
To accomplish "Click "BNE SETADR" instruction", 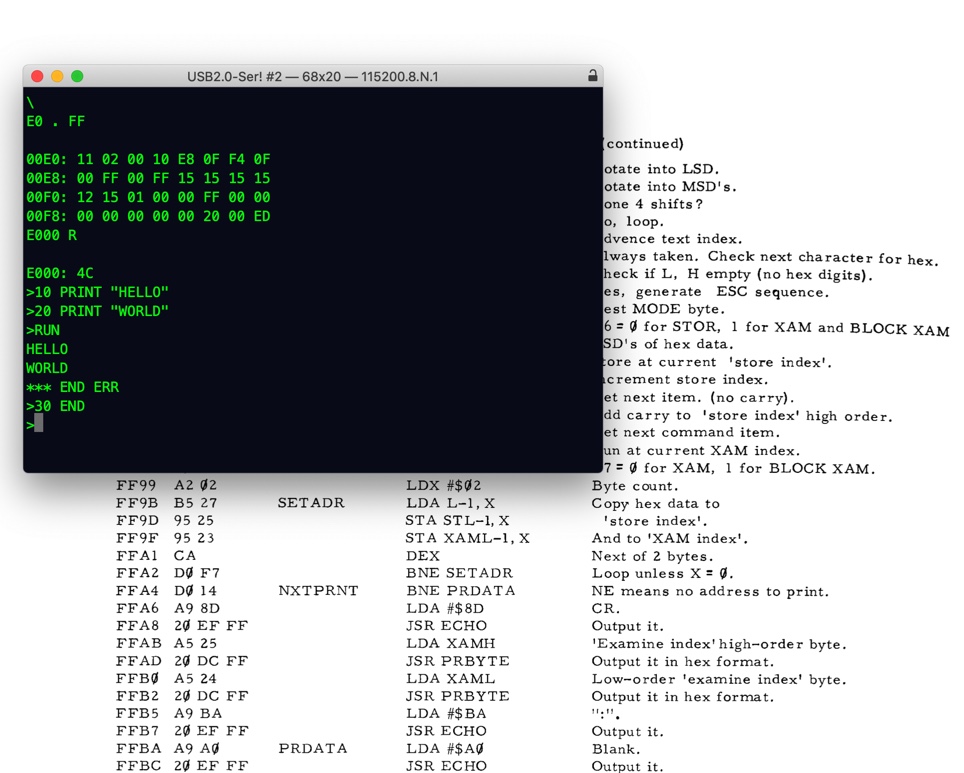I will [x=459, y=573].
